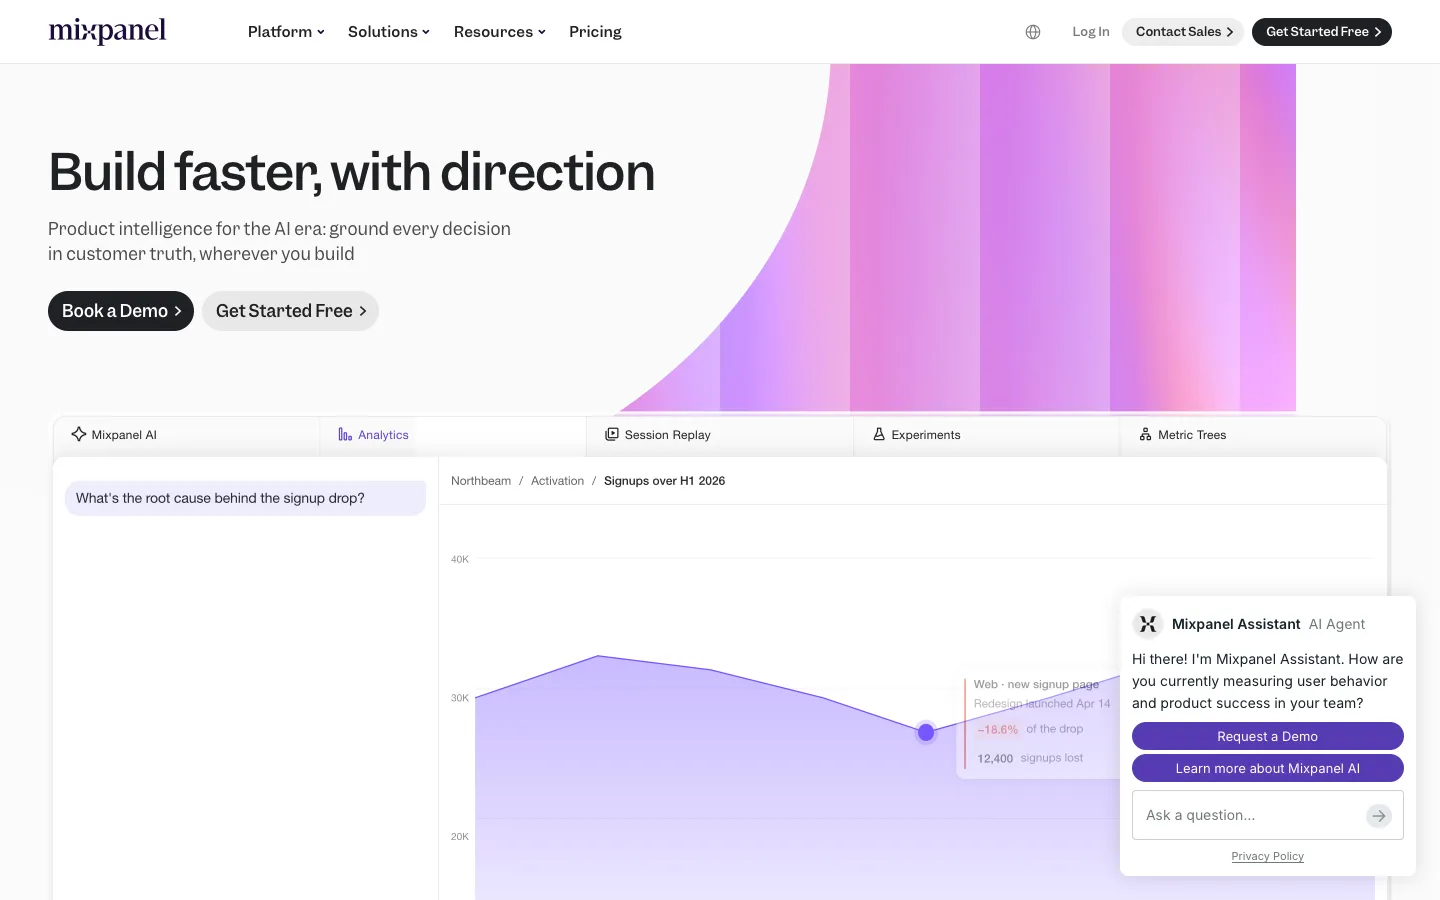Image resolution: width=1440 pixels, height=900 pixels.
Task: Open the Pricing page
Action: (x=595, y=32)
